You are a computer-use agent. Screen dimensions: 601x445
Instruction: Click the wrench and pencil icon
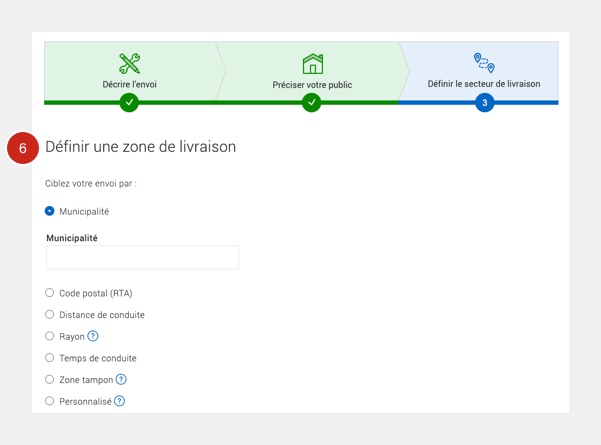point(130,64)
